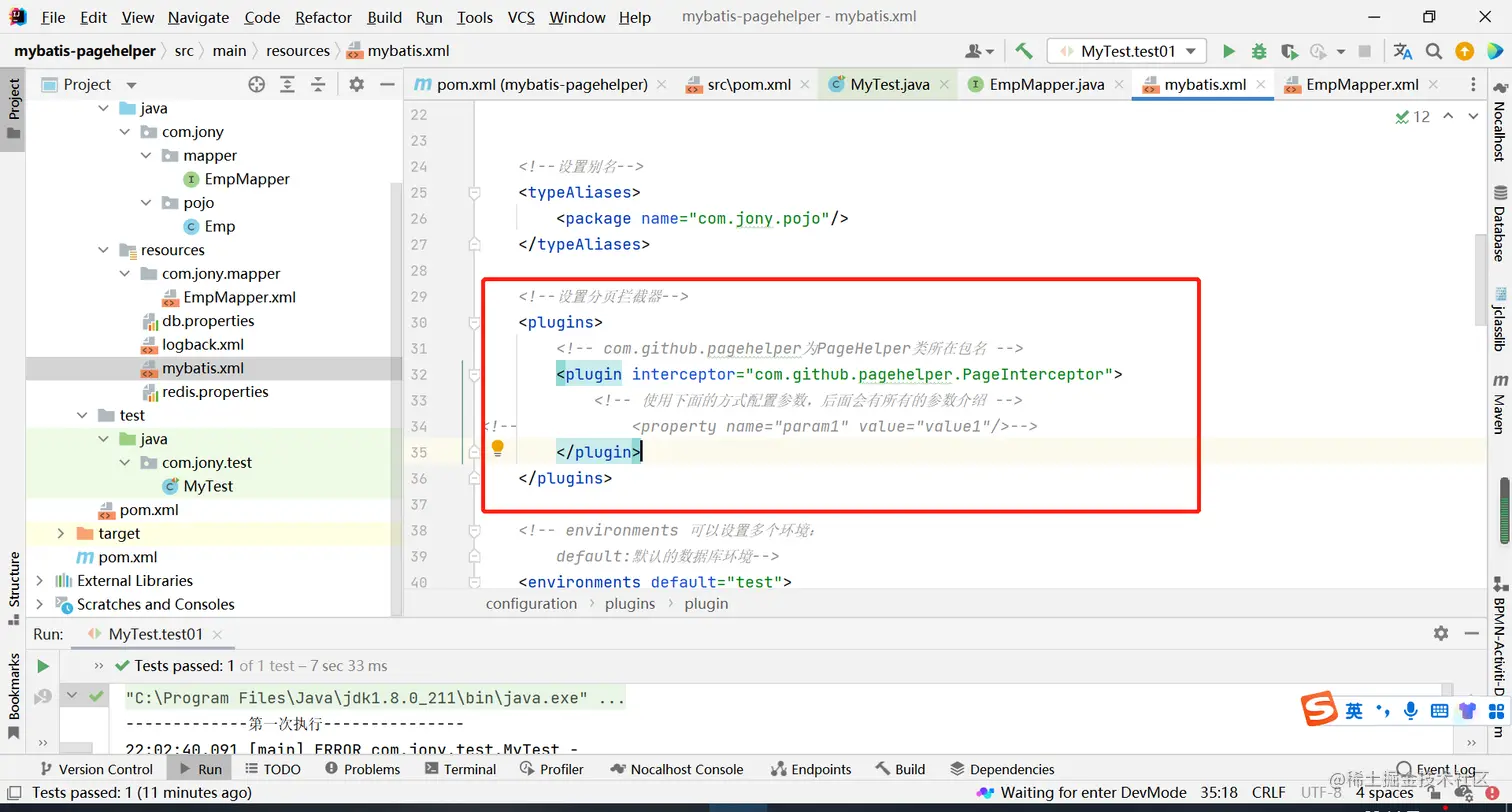Rerun tests with green arrow in Run panel
This screenshot has height=812, width=1512.
43,666
